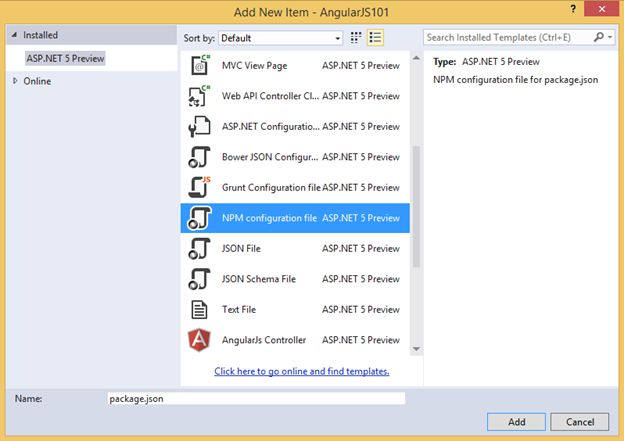Select the 'Web API Controller Cl...' row text
This screenshot has height=441, width=624.
coord(270,96)
